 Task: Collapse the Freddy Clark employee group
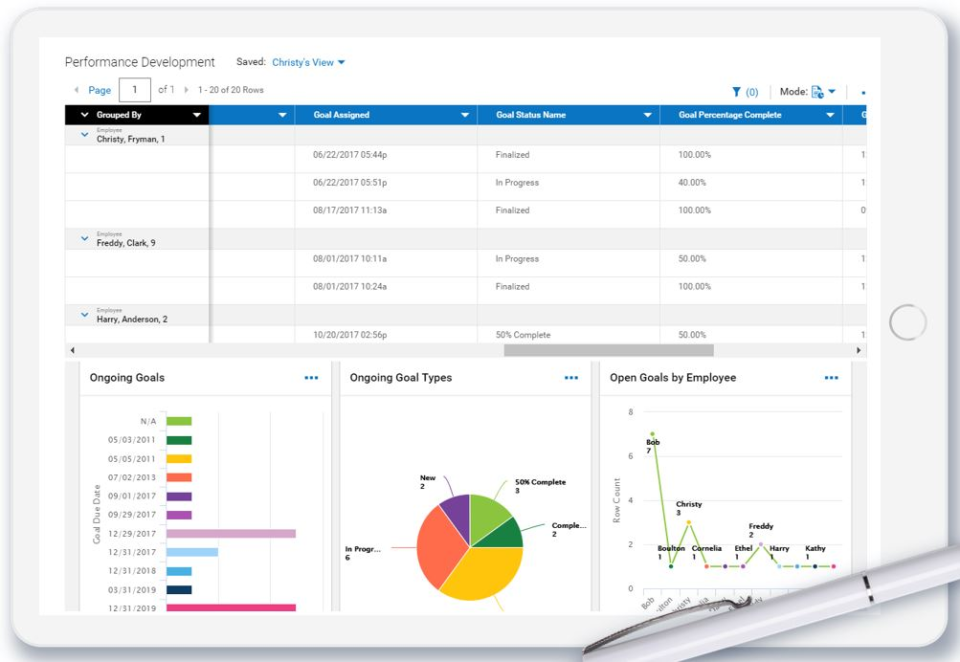84,238
